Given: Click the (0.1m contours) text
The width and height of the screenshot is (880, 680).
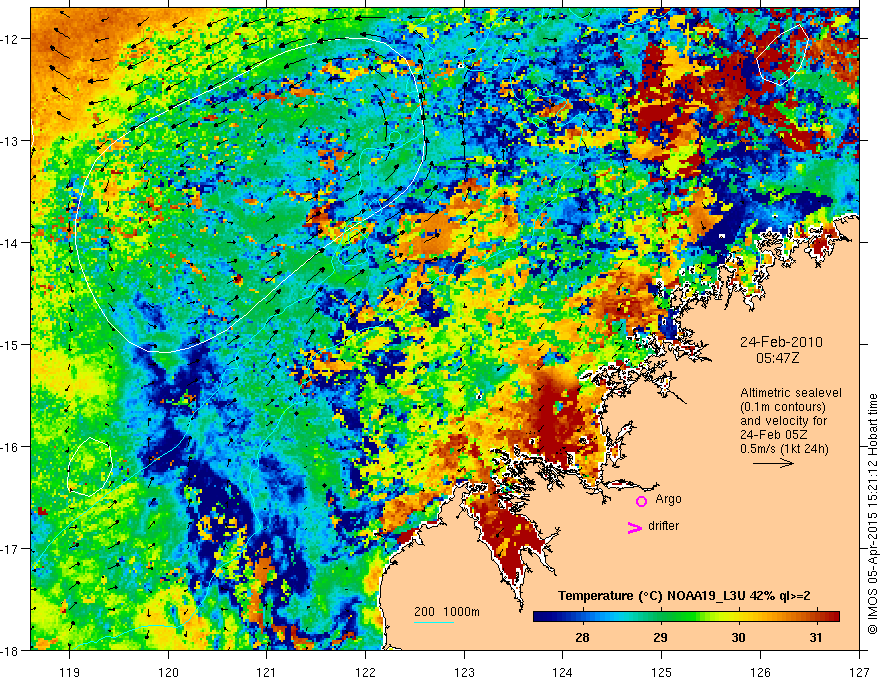Looking at the screenshot, I should (x=783, y=407).
